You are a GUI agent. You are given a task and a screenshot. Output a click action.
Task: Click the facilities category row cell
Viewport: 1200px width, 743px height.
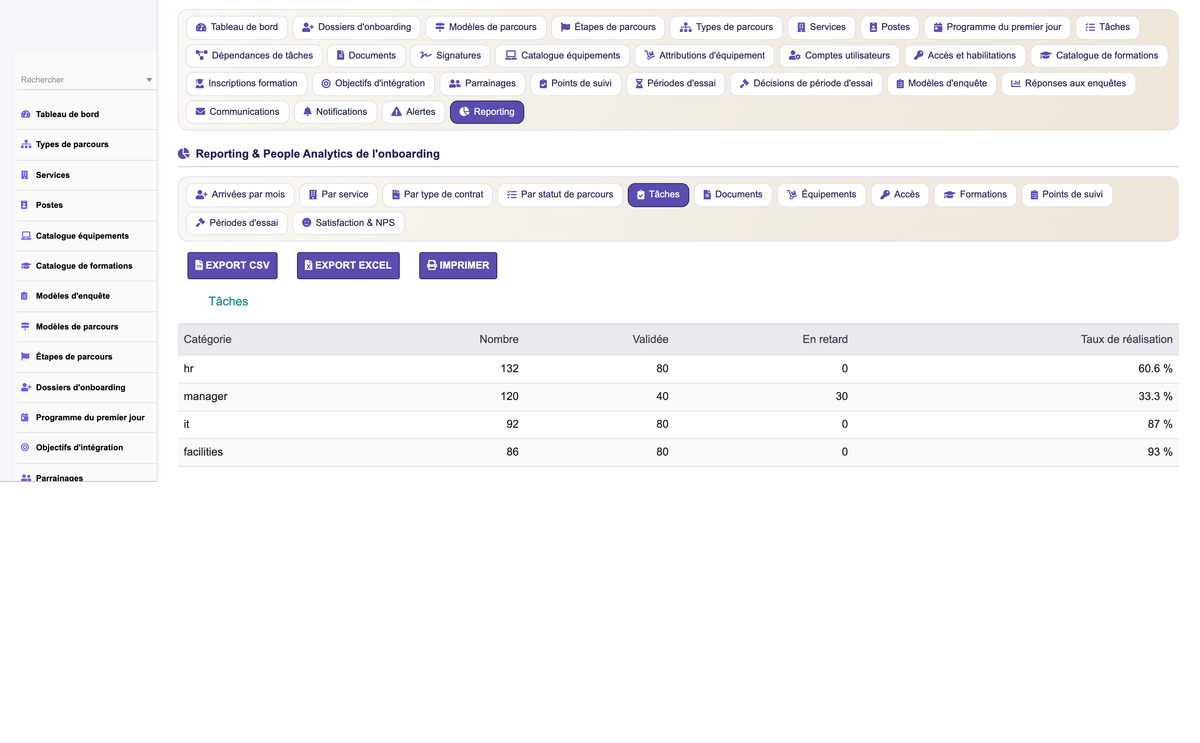pyautogui.click(x=203, y=452)
